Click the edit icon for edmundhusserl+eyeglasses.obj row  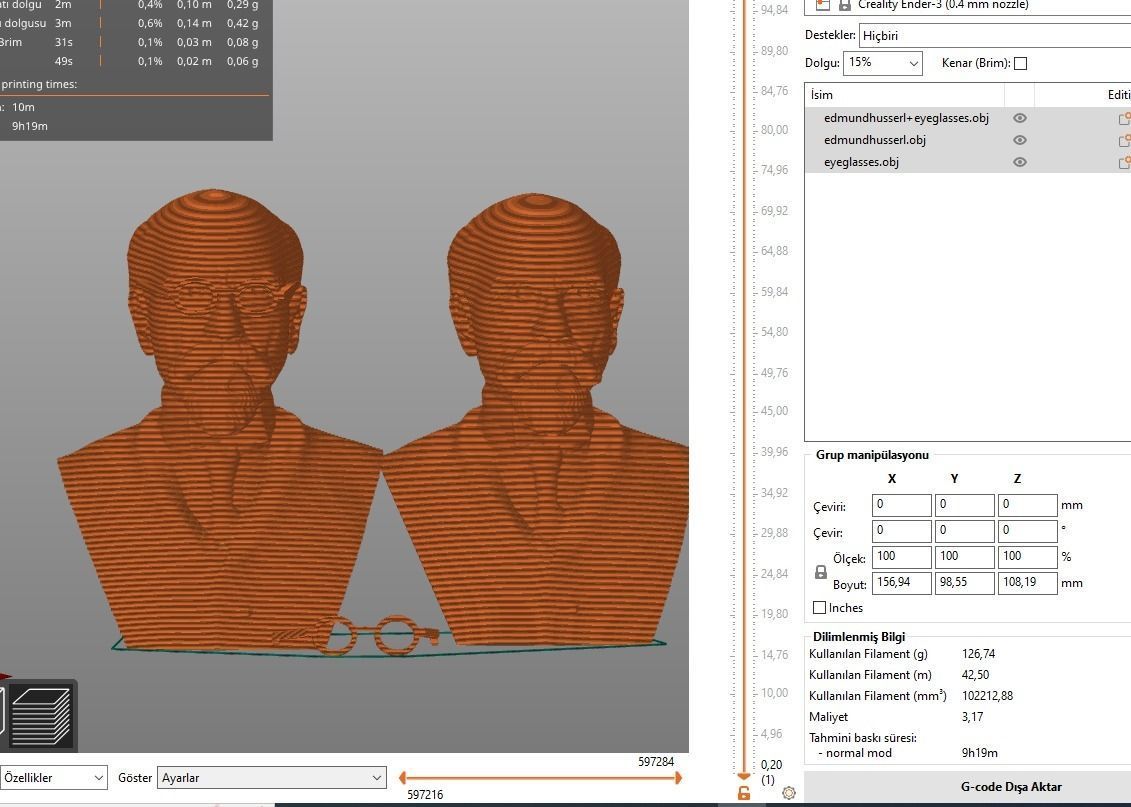[x=1125, y=118]
